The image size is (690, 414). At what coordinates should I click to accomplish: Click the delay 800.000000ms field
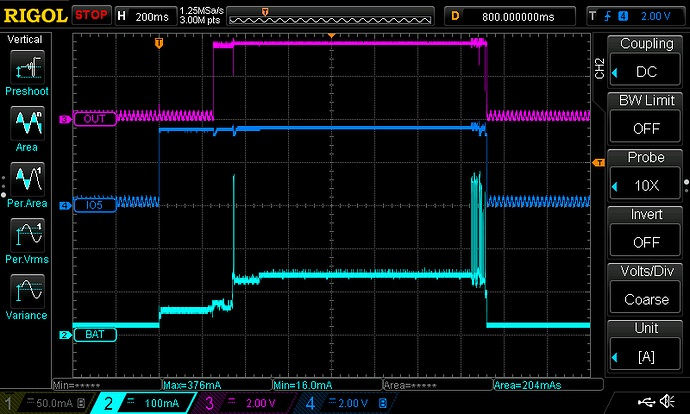point(510,16)
